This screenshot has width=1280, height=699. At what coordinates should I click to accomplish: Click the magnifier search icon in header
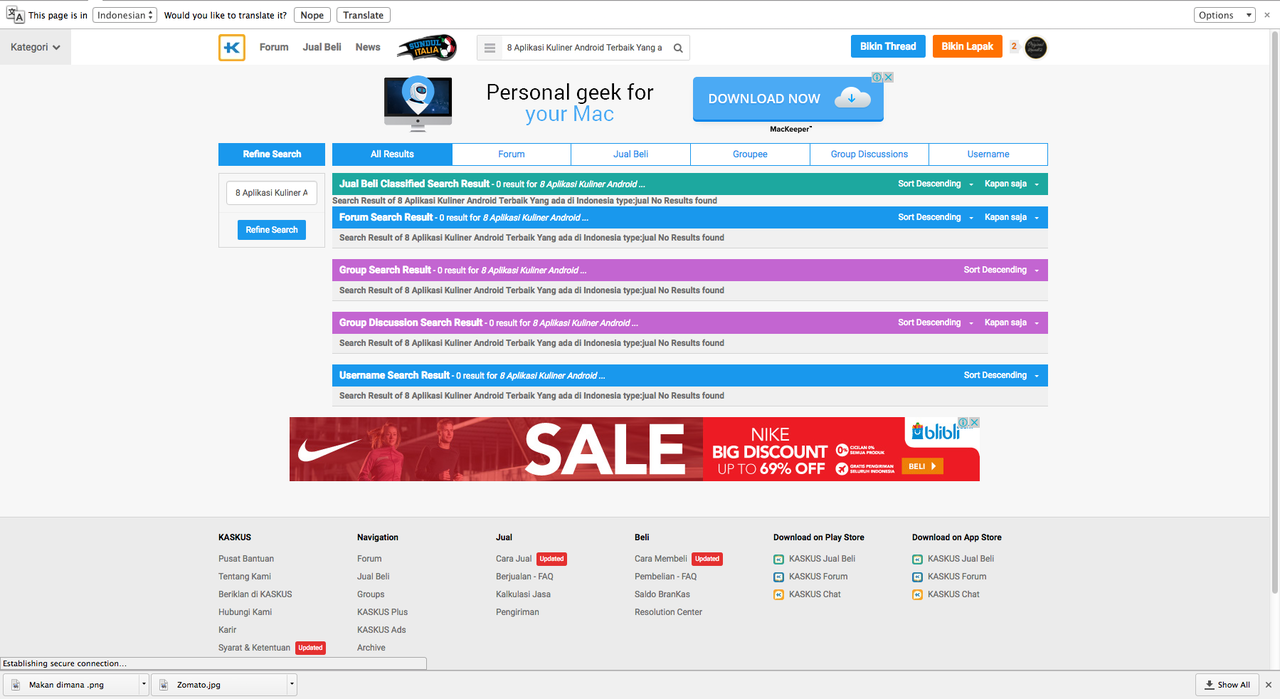click(x=678, y=48)
